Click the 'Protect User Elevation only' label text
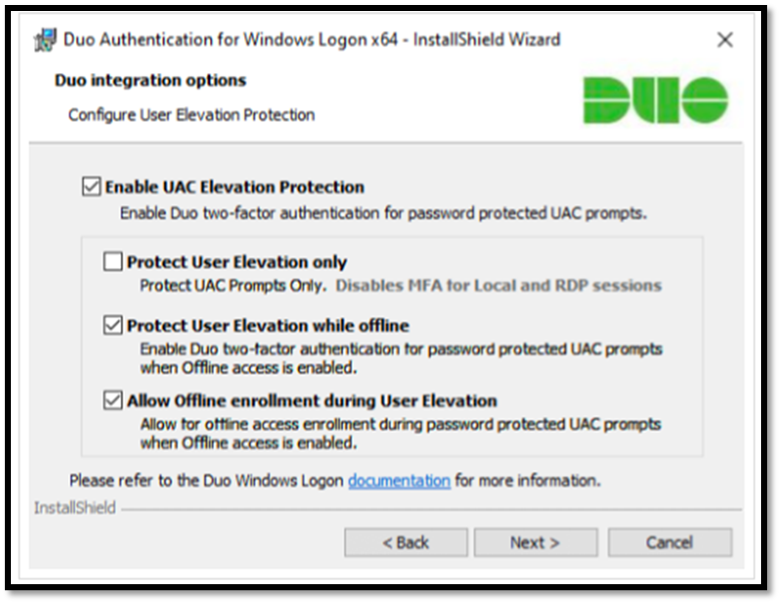The width and height of the screenshot is (780, 603). click(237, 262)
